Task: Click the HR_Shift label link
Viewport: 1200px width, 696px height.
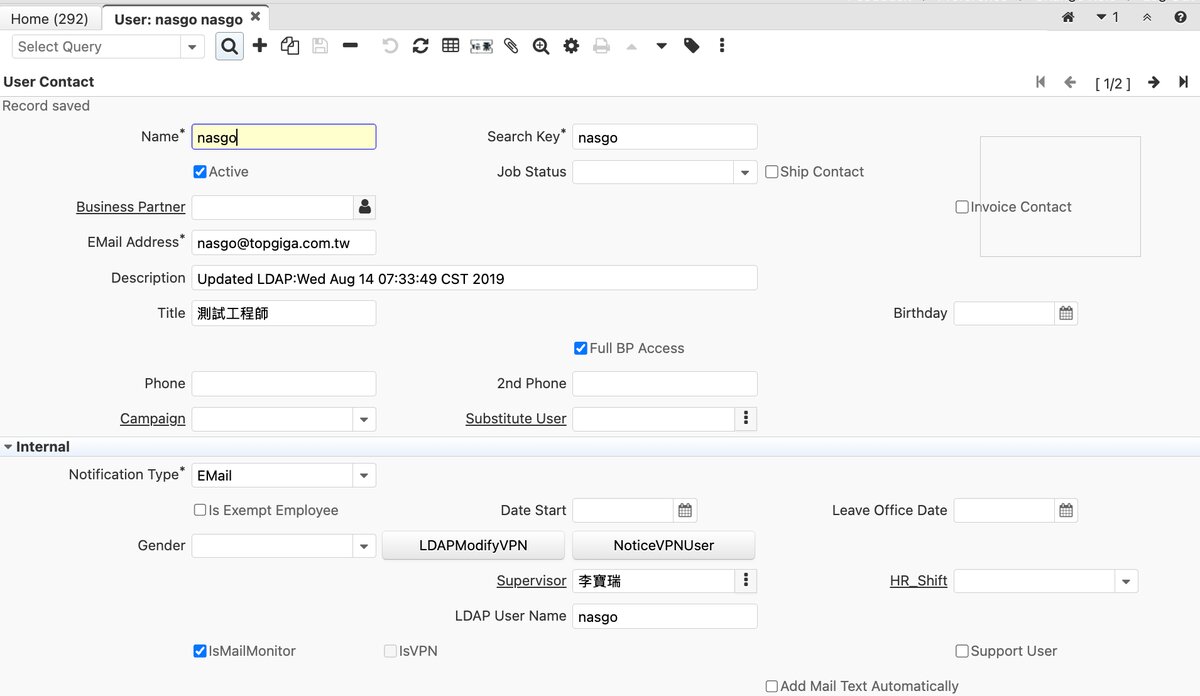Action: [919, 581]
